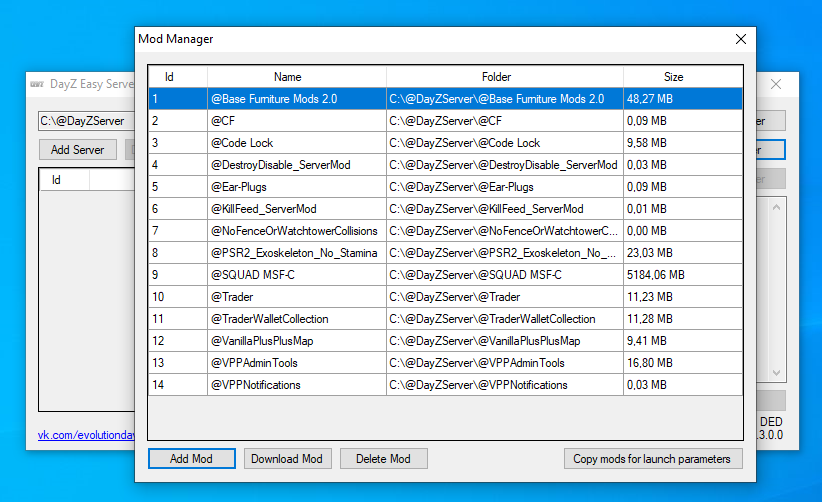
Task: Sort mods by the Folder column header
Action: coord(505,77)
